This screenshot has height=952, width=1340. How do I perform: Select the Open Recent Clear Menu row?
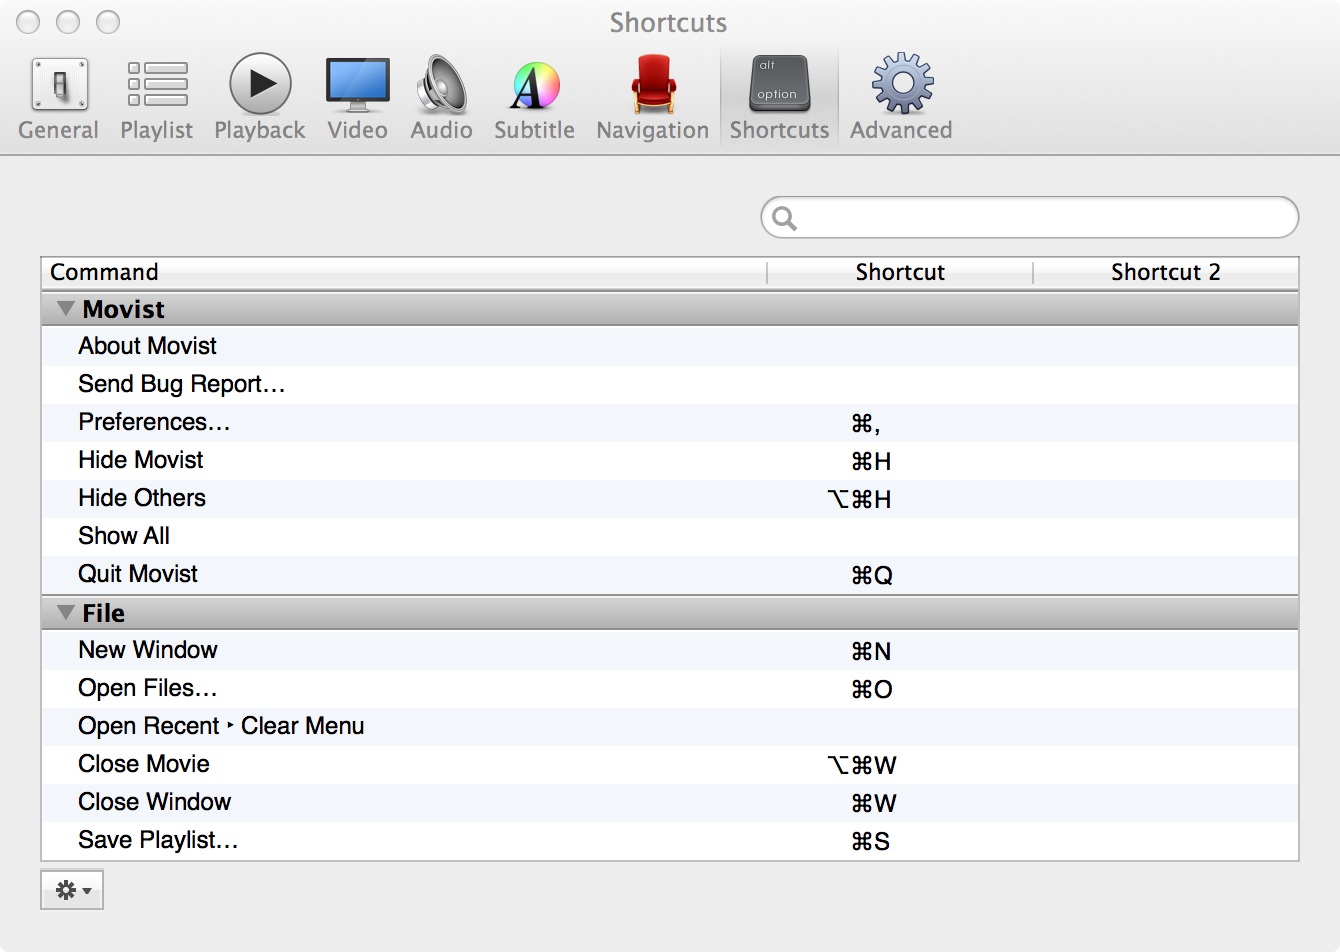pyautogui.click(x=221, y=726)
